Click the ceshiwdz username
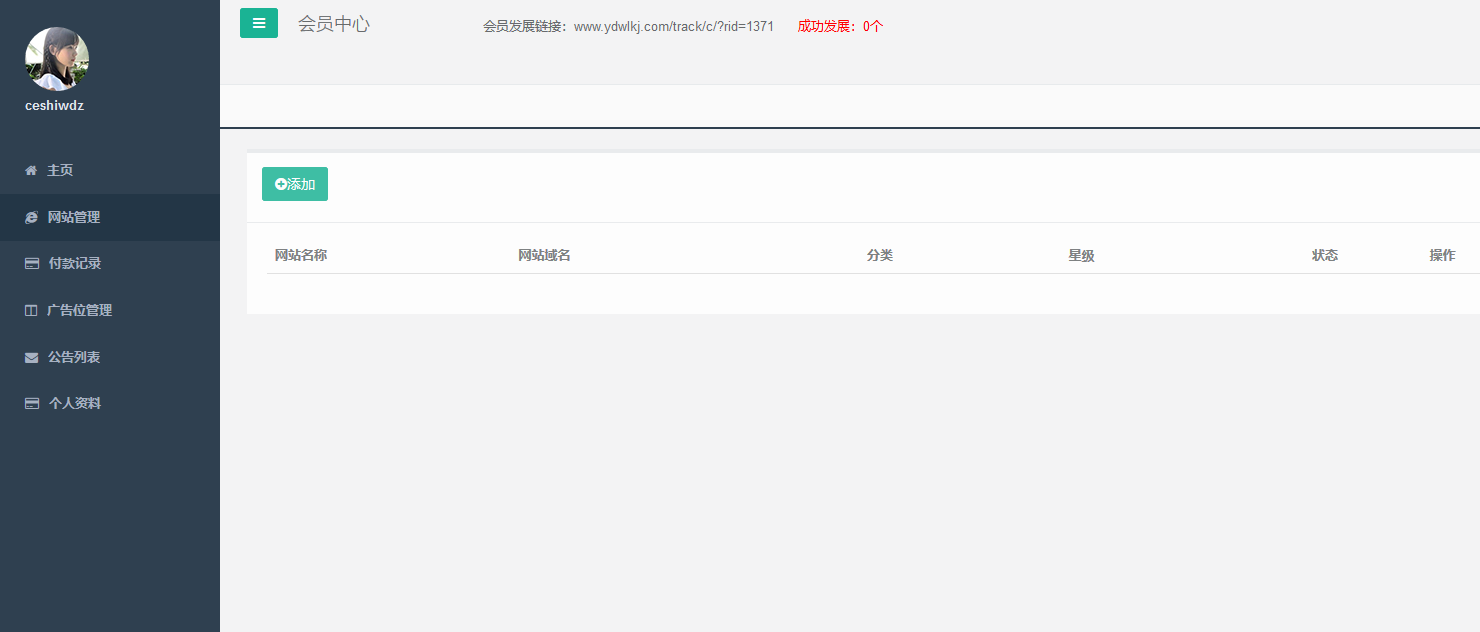 pyautogui.click(x=54, y=106)
